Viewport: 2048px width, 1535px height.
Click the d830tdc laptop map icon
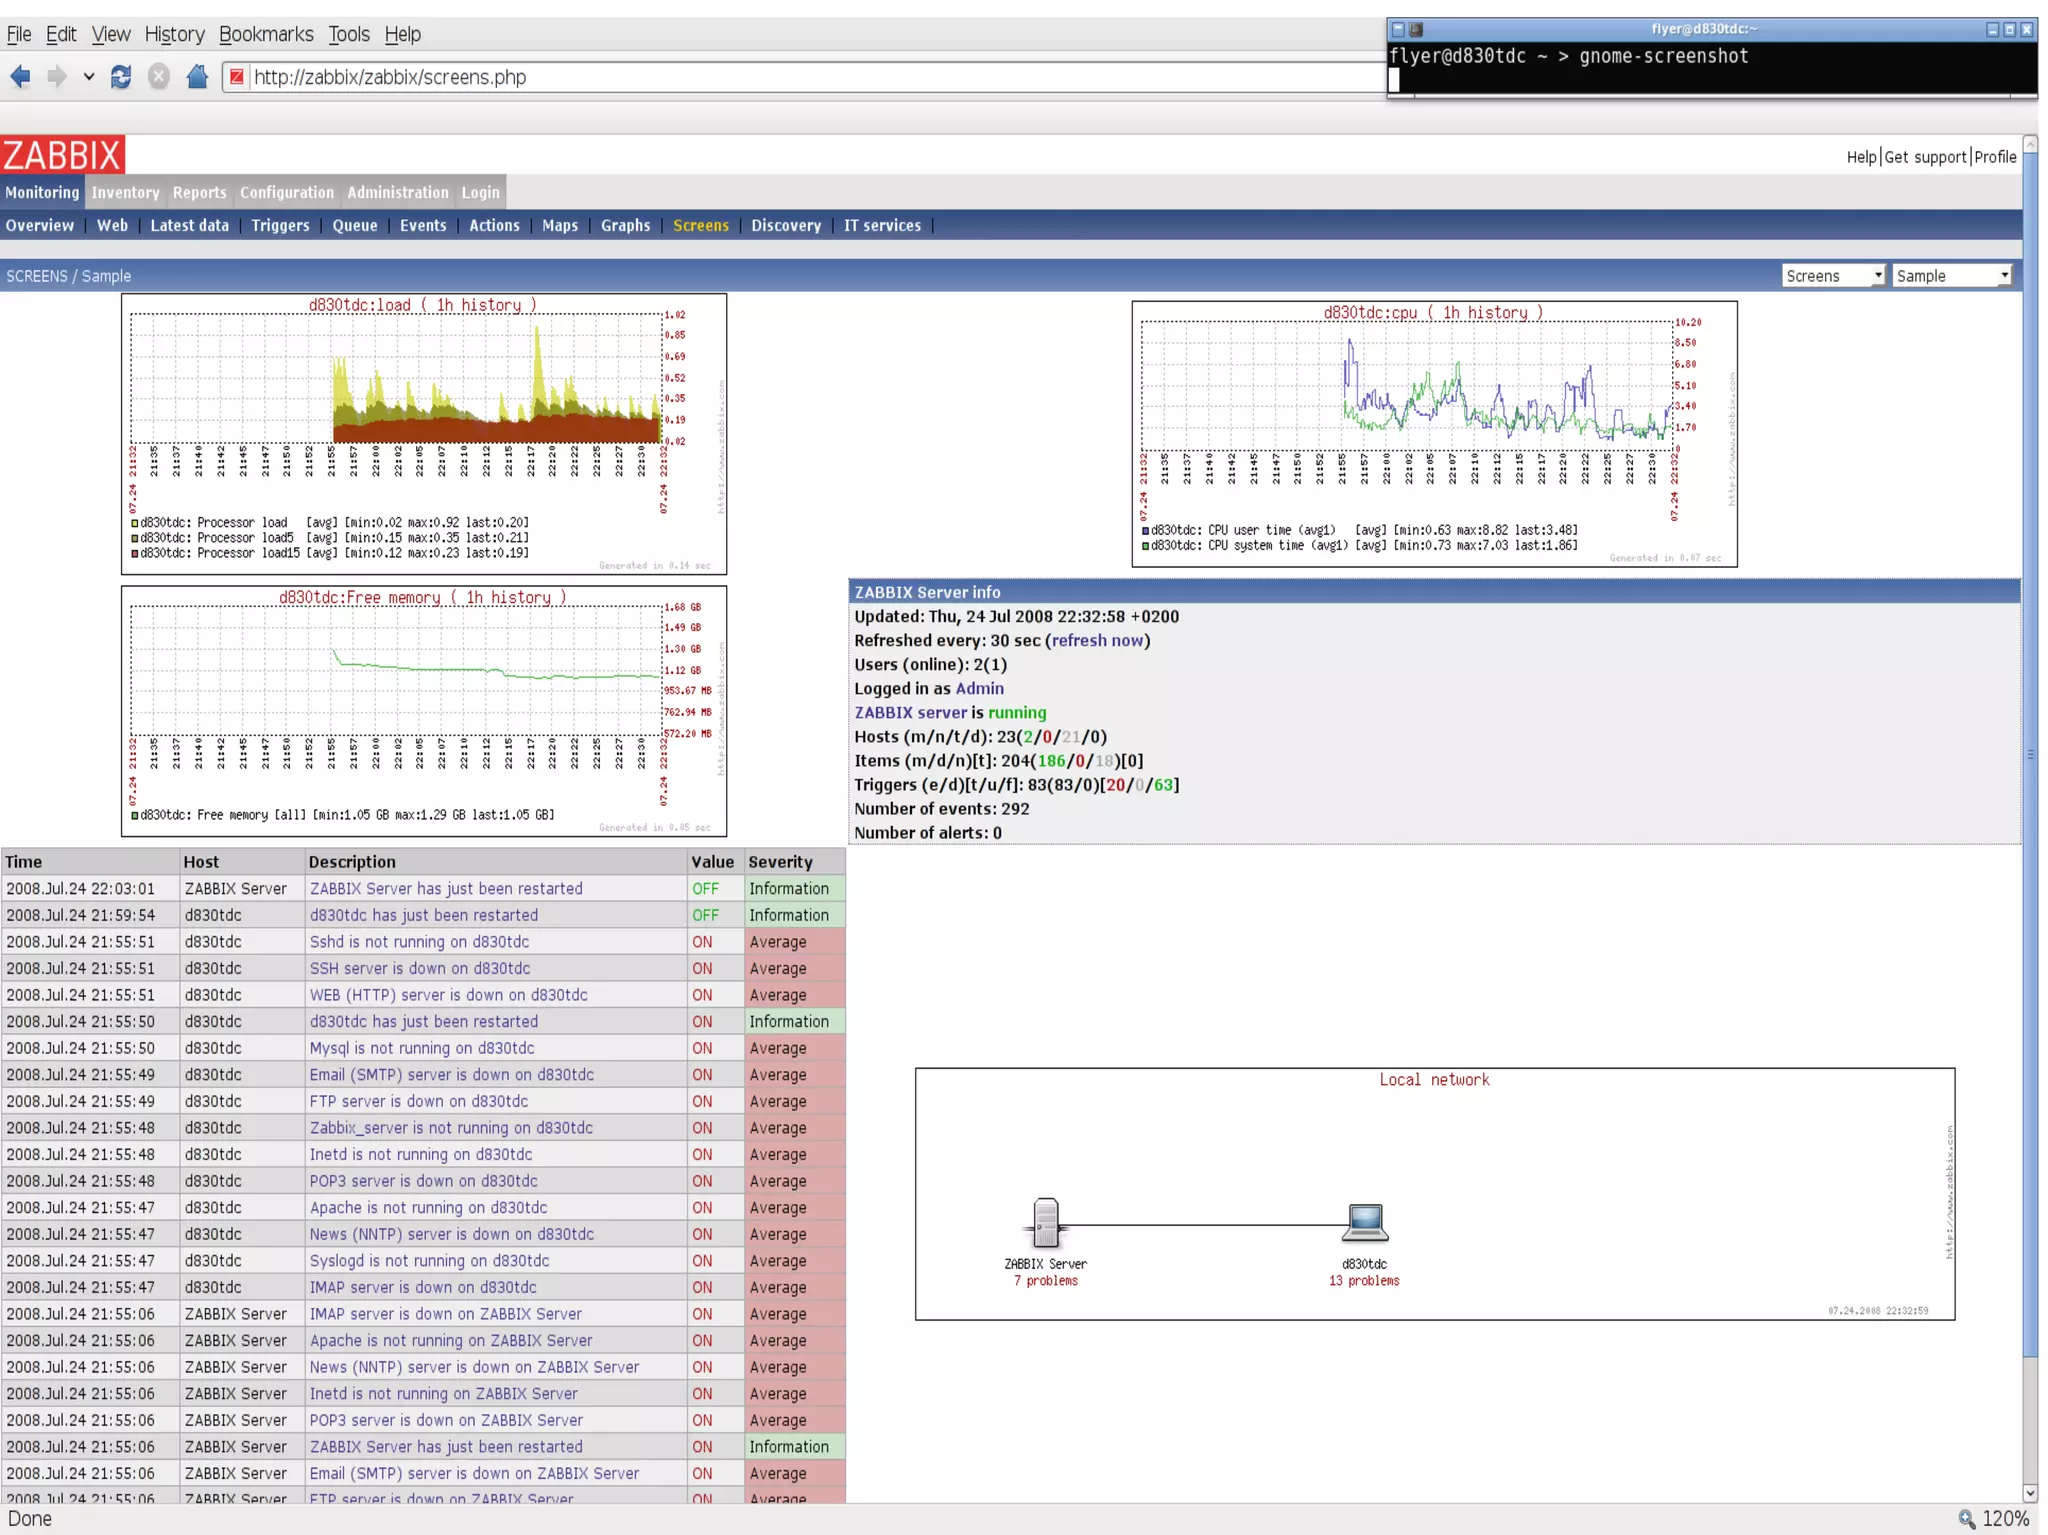tap(1364, 1222)
